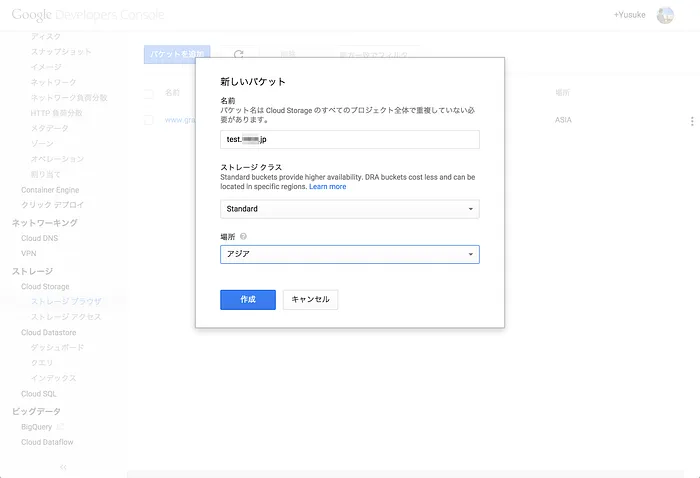Viewport: 700px width, 478px height.
Task: Open Cloud DNS in the sidebar
Action: (39, 238)
